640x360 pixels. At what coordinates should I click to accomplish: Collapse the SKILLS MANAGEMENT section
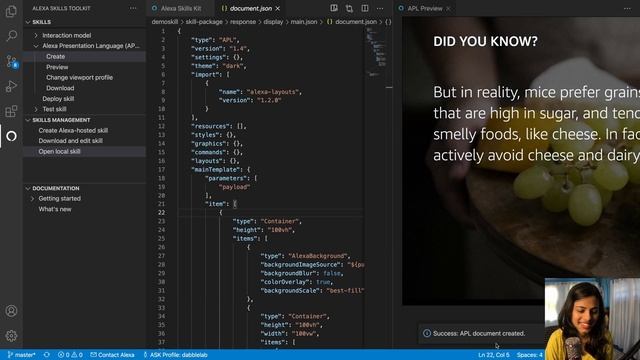[x=28, y=120]
